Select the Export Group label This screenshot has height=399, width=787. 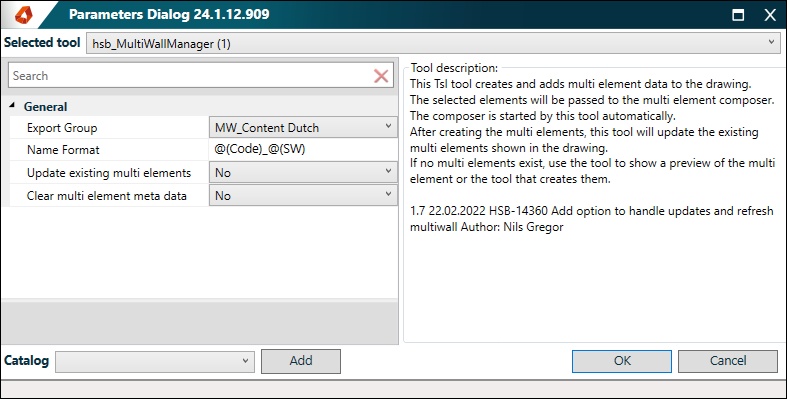click(x=62, y=128)
